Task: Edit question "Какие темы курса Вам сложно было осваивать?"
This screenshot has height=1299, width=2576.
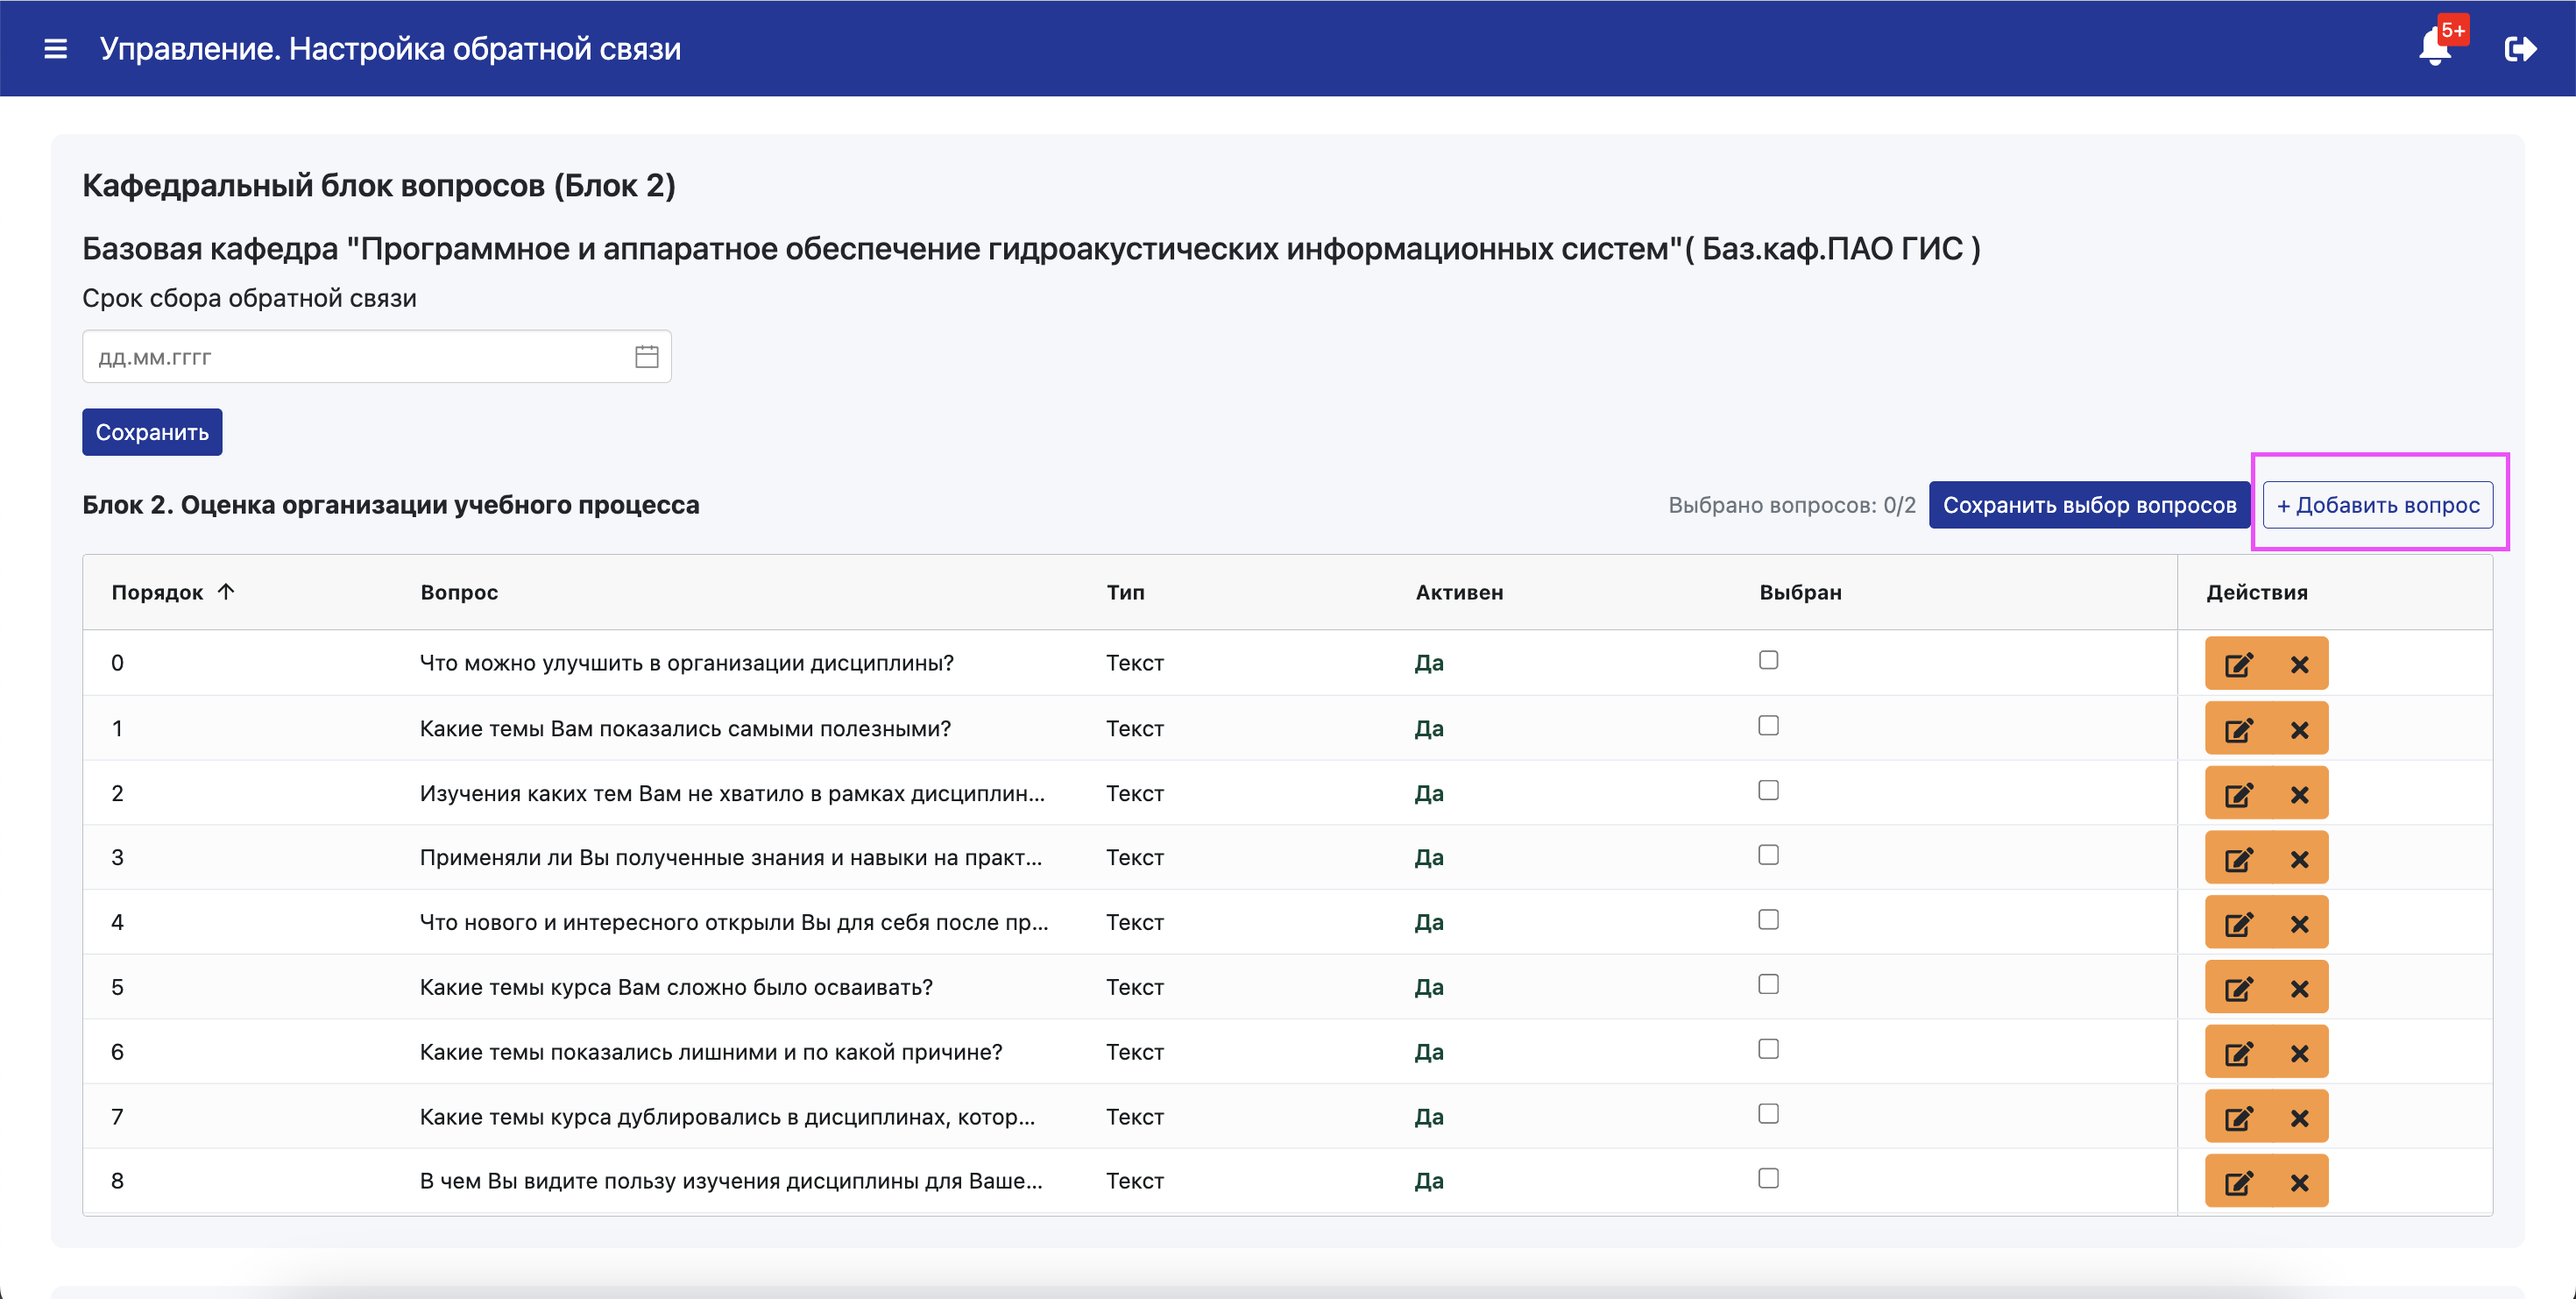Action: pyautogui.click(x=2238, y=988)
